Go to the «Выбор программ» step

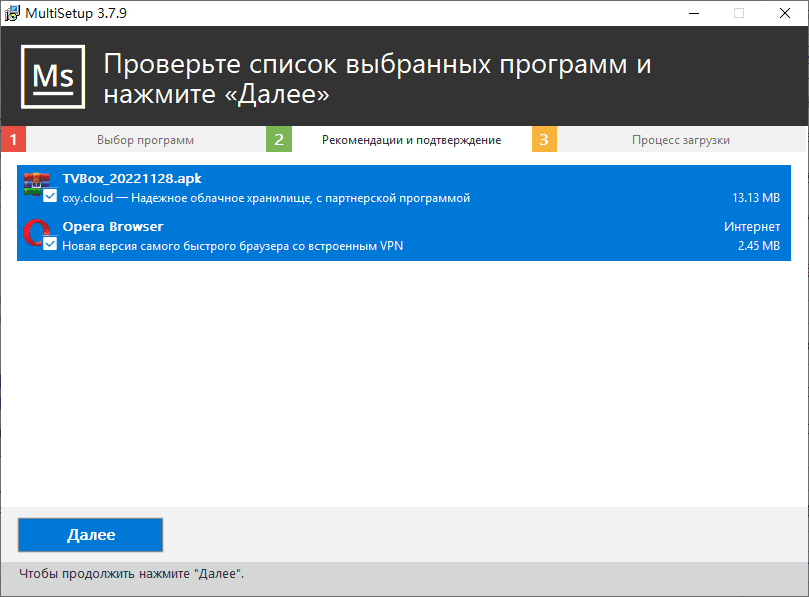click(x=145, y=140)
